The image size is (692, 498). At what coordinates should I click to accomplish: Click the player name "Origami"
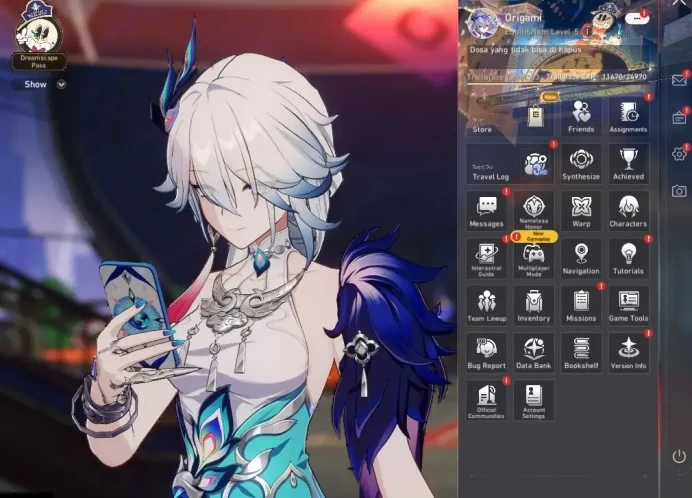point(523,18)
